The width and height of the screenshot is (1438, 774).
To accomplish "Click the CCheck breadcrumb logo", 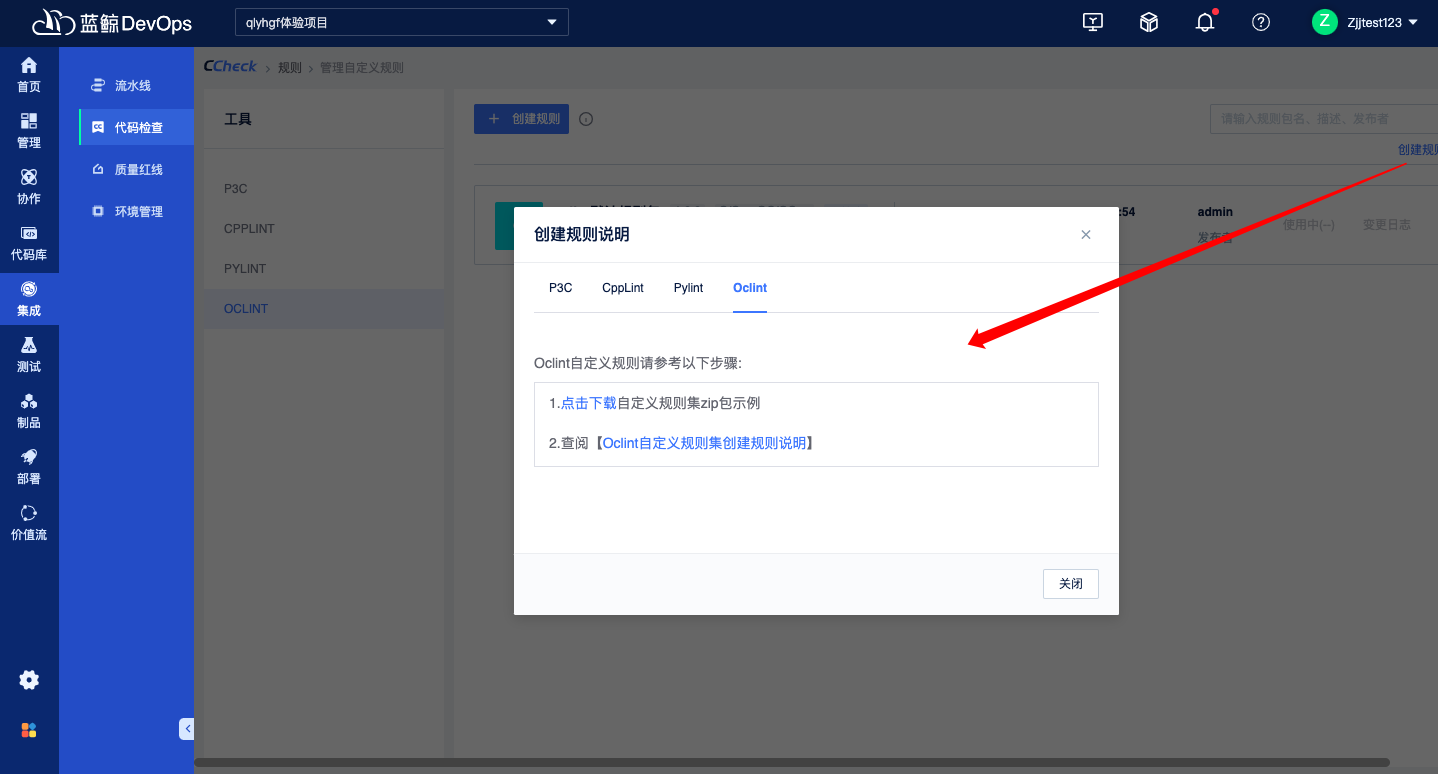I will [x=230, y=66].
